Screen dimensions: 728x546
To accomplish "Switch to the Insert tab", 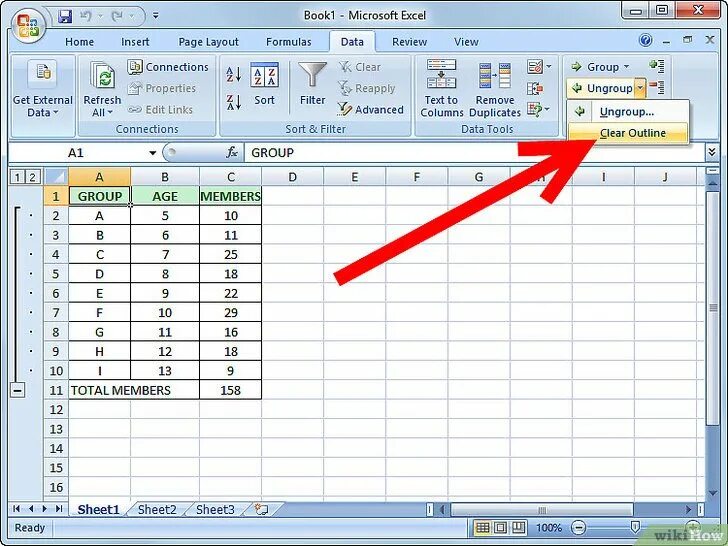I will (135, 42).
